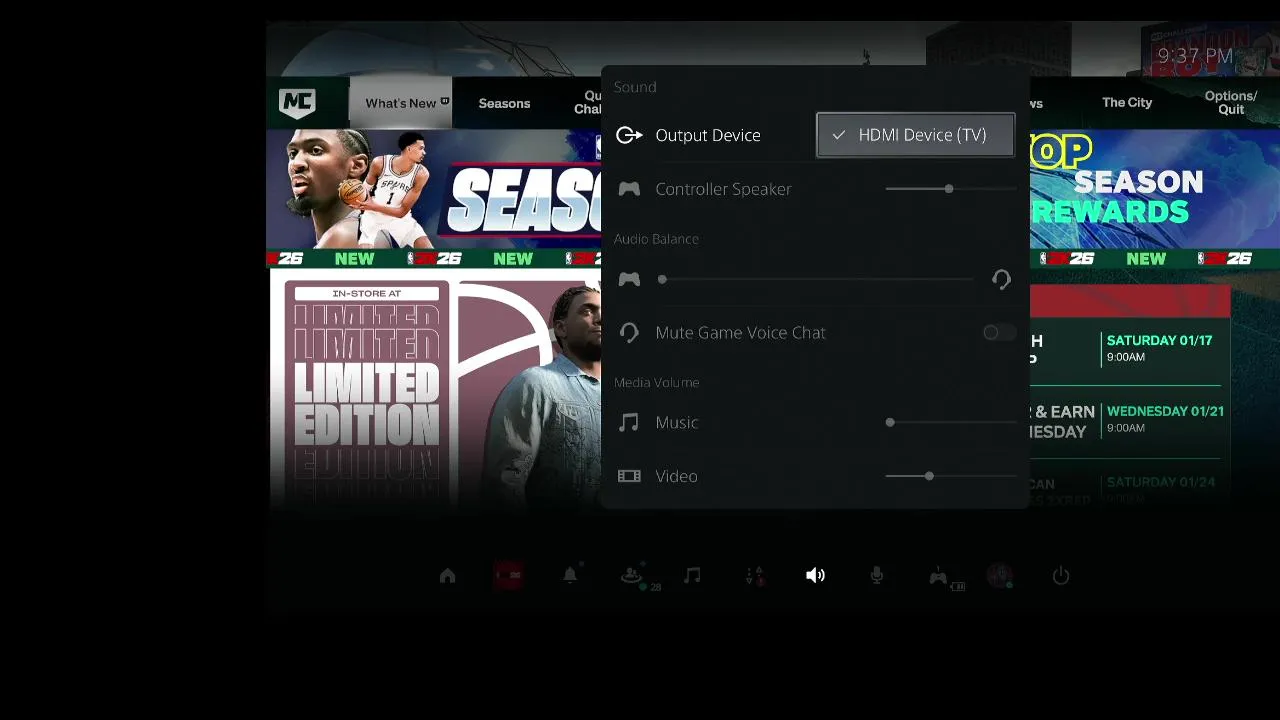Click the 9:37 PM clock
This screenshot has width=1280, height=720.
[x=1195, y=56]
